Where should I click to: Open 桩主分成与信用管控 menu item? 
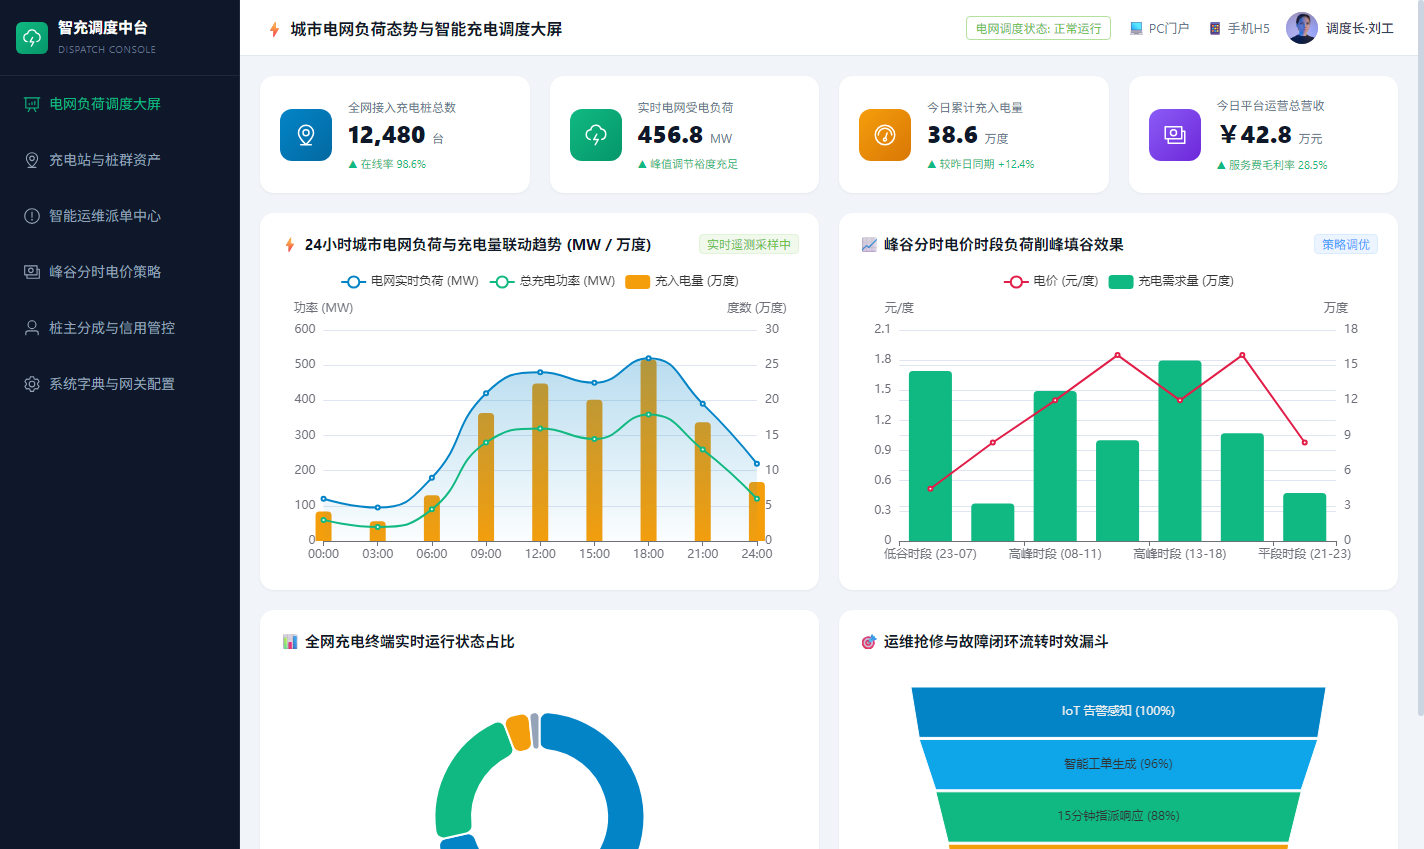click(x=120, y=328)
